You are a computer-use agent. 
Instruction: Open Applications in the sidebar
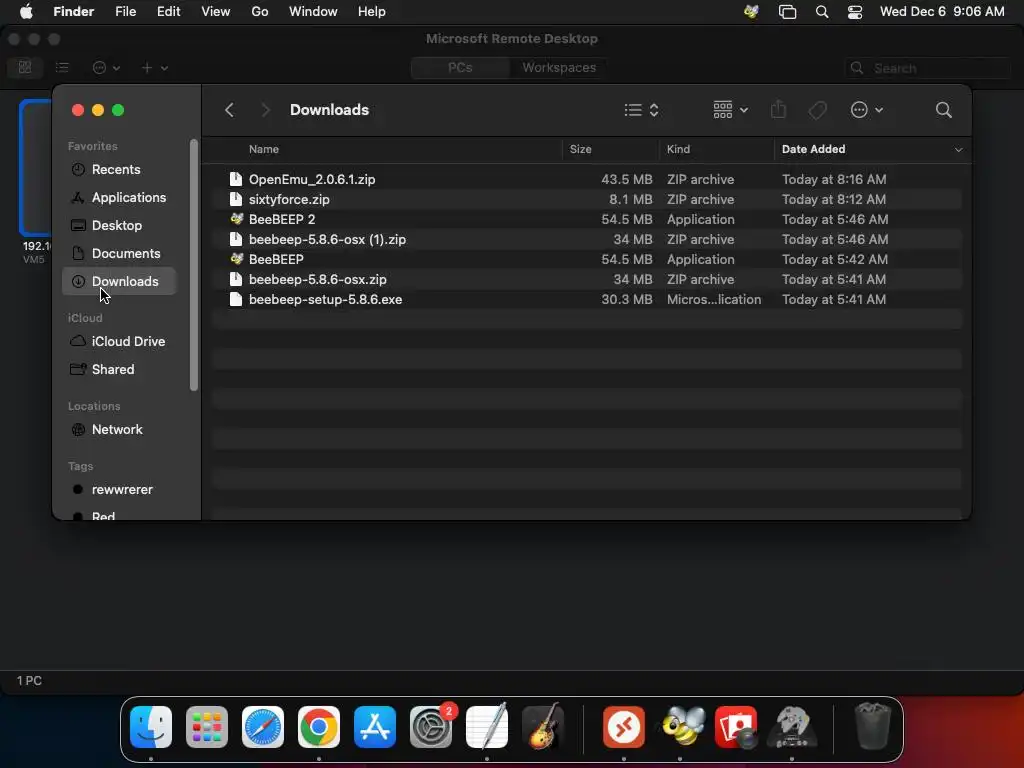click(119, 197)
